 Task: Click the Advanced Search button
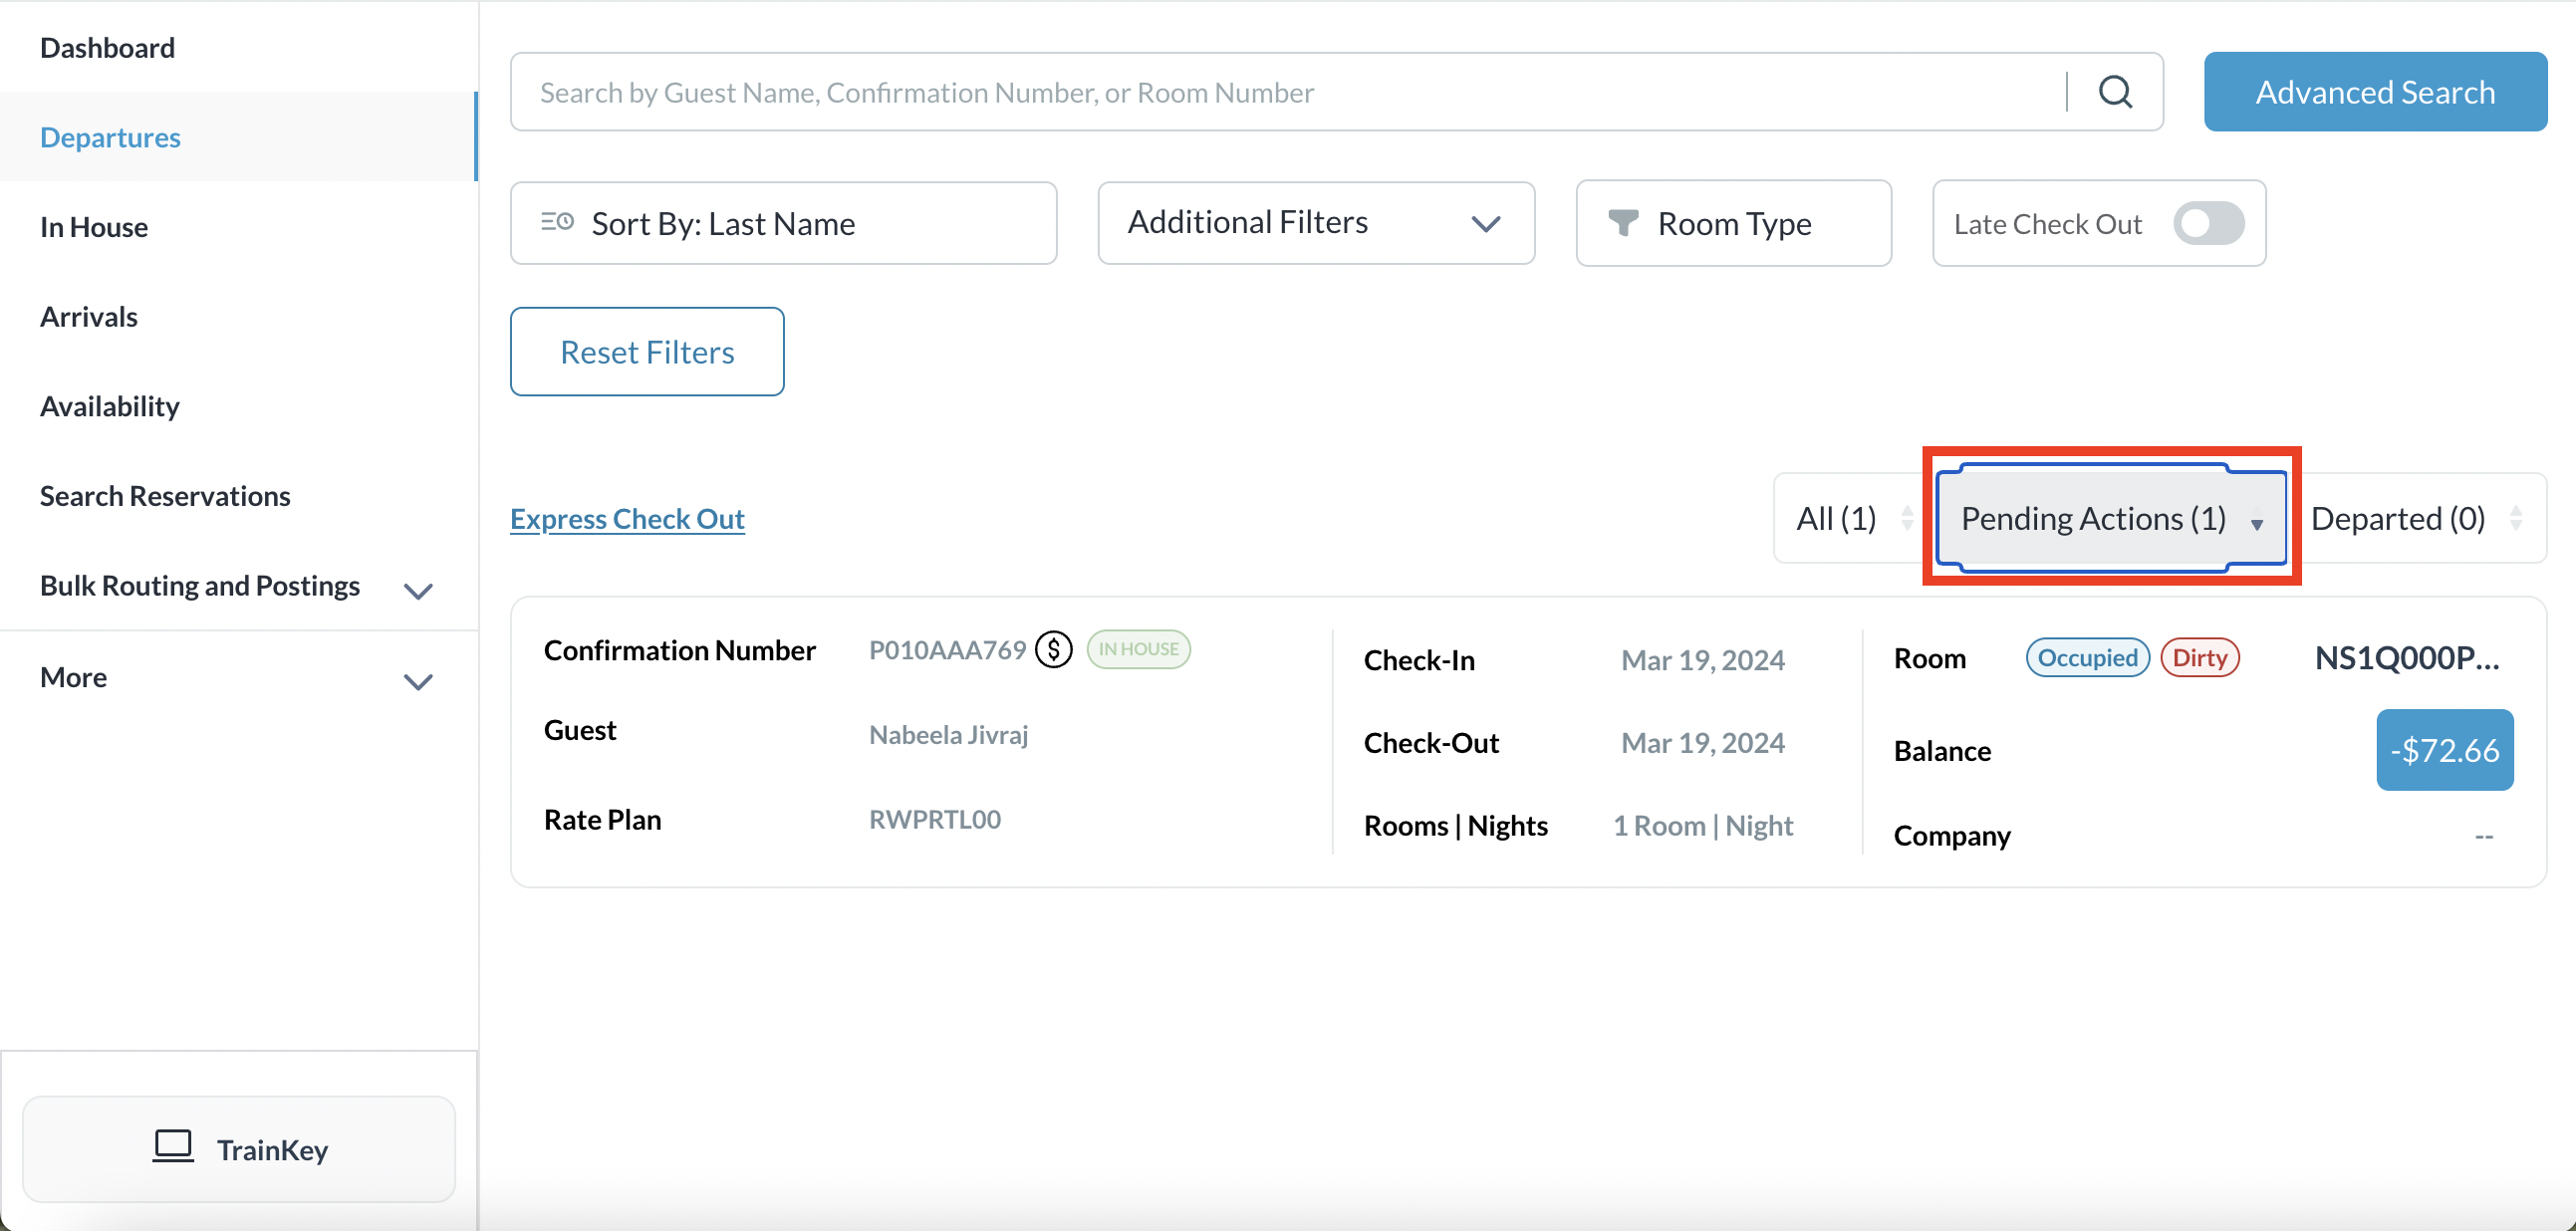pyautogui.click(x=2374, y=92)
